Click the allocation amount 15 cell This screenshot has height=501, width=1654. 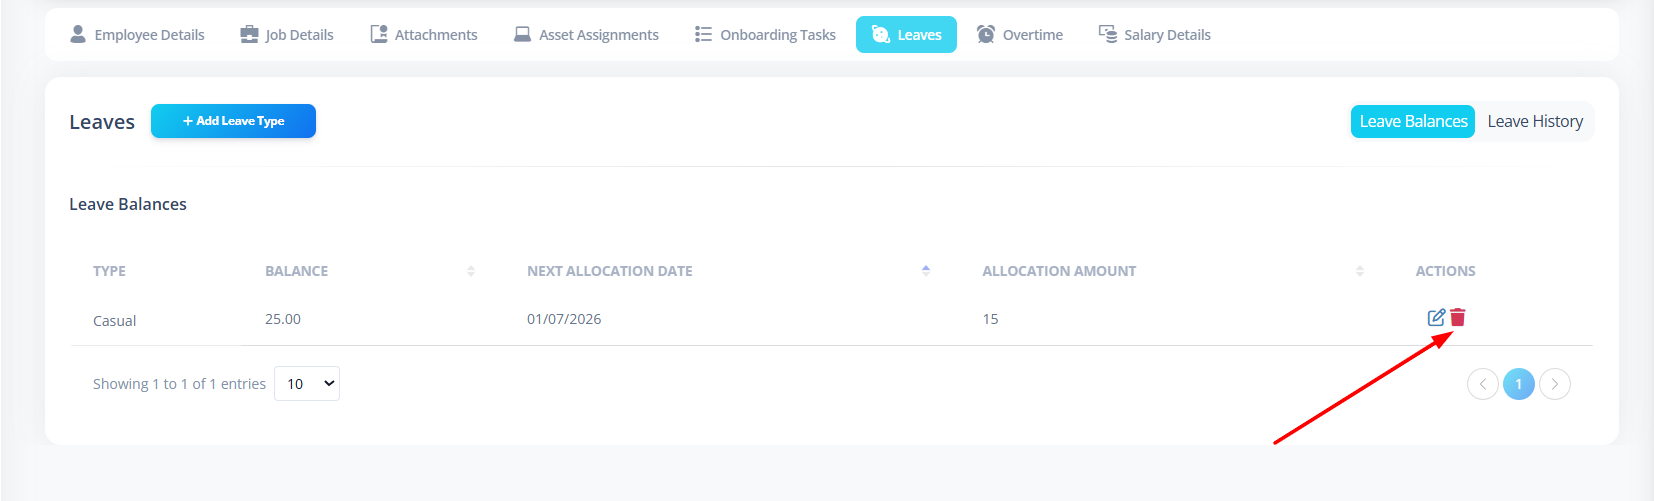990,319
